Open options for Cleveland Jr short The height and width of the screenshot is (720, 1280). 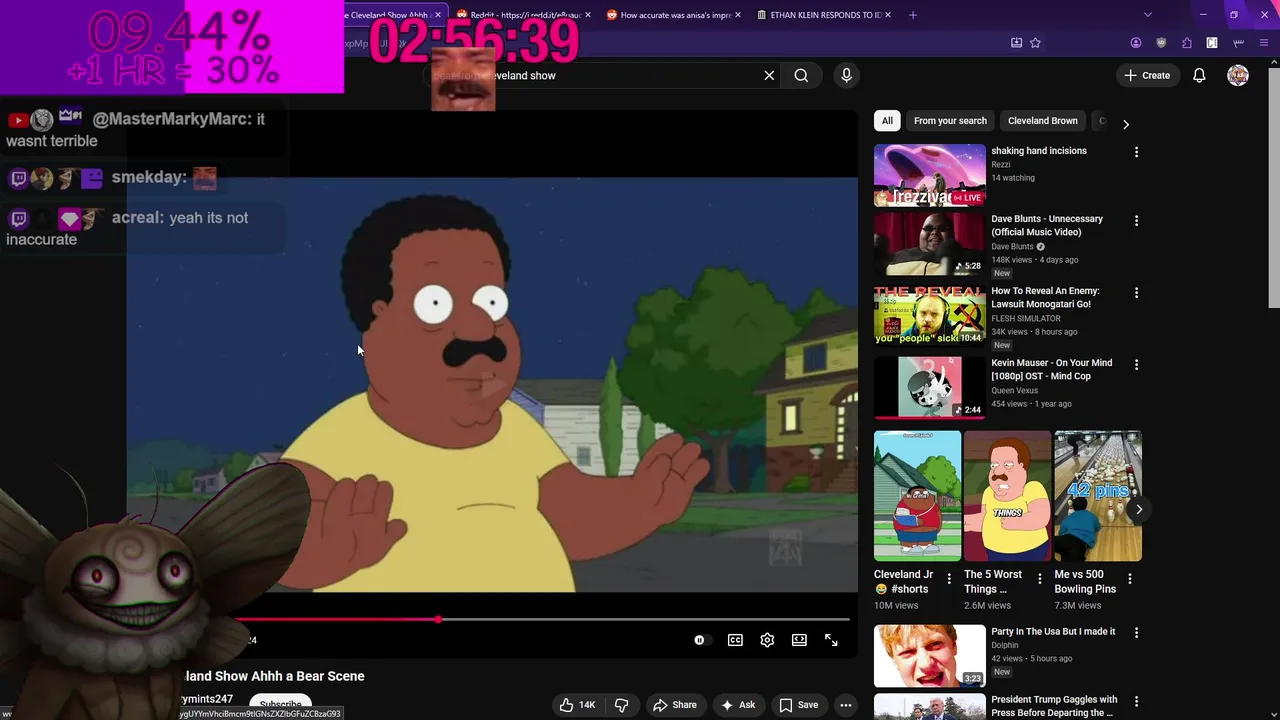coord(949,579)
